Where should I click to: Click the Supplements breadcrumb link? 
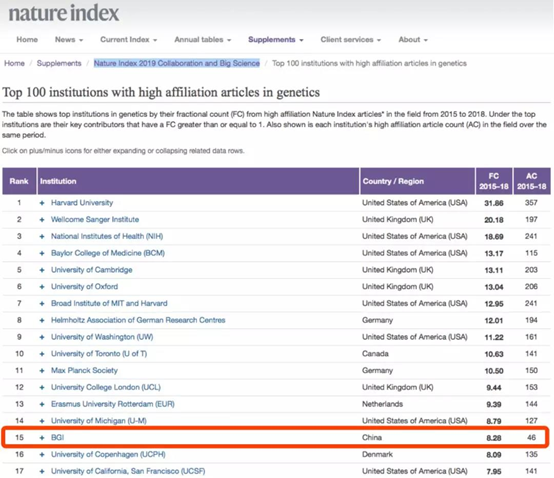coord(59,63)
